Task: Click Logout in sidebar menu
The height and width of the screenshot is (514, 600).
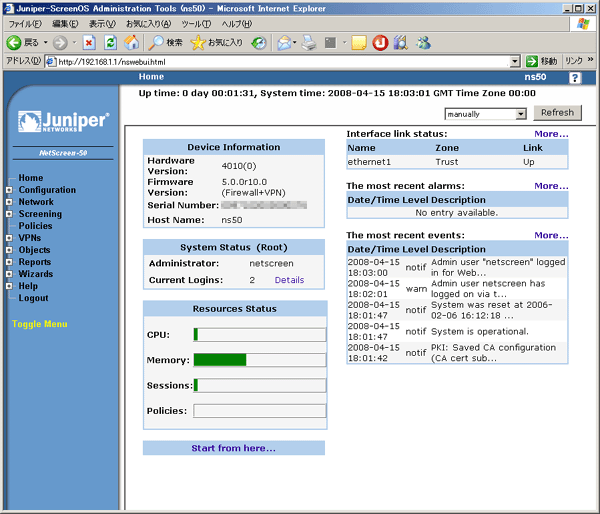Action: tap(34, 298)
